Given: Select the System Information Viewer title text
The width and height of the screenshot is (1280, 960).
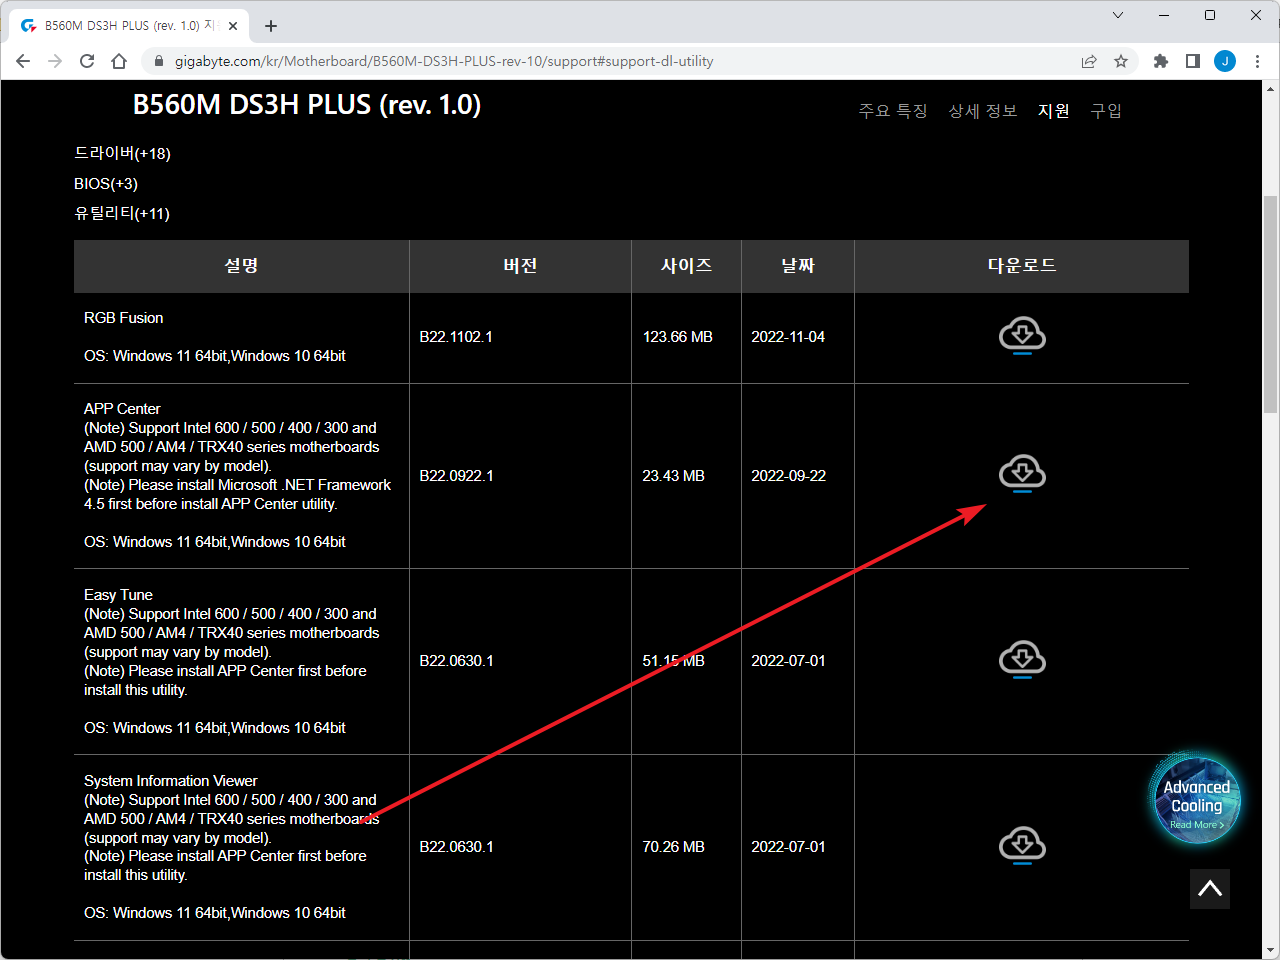Looking at the screenshot, I should (x=171, y=781).
